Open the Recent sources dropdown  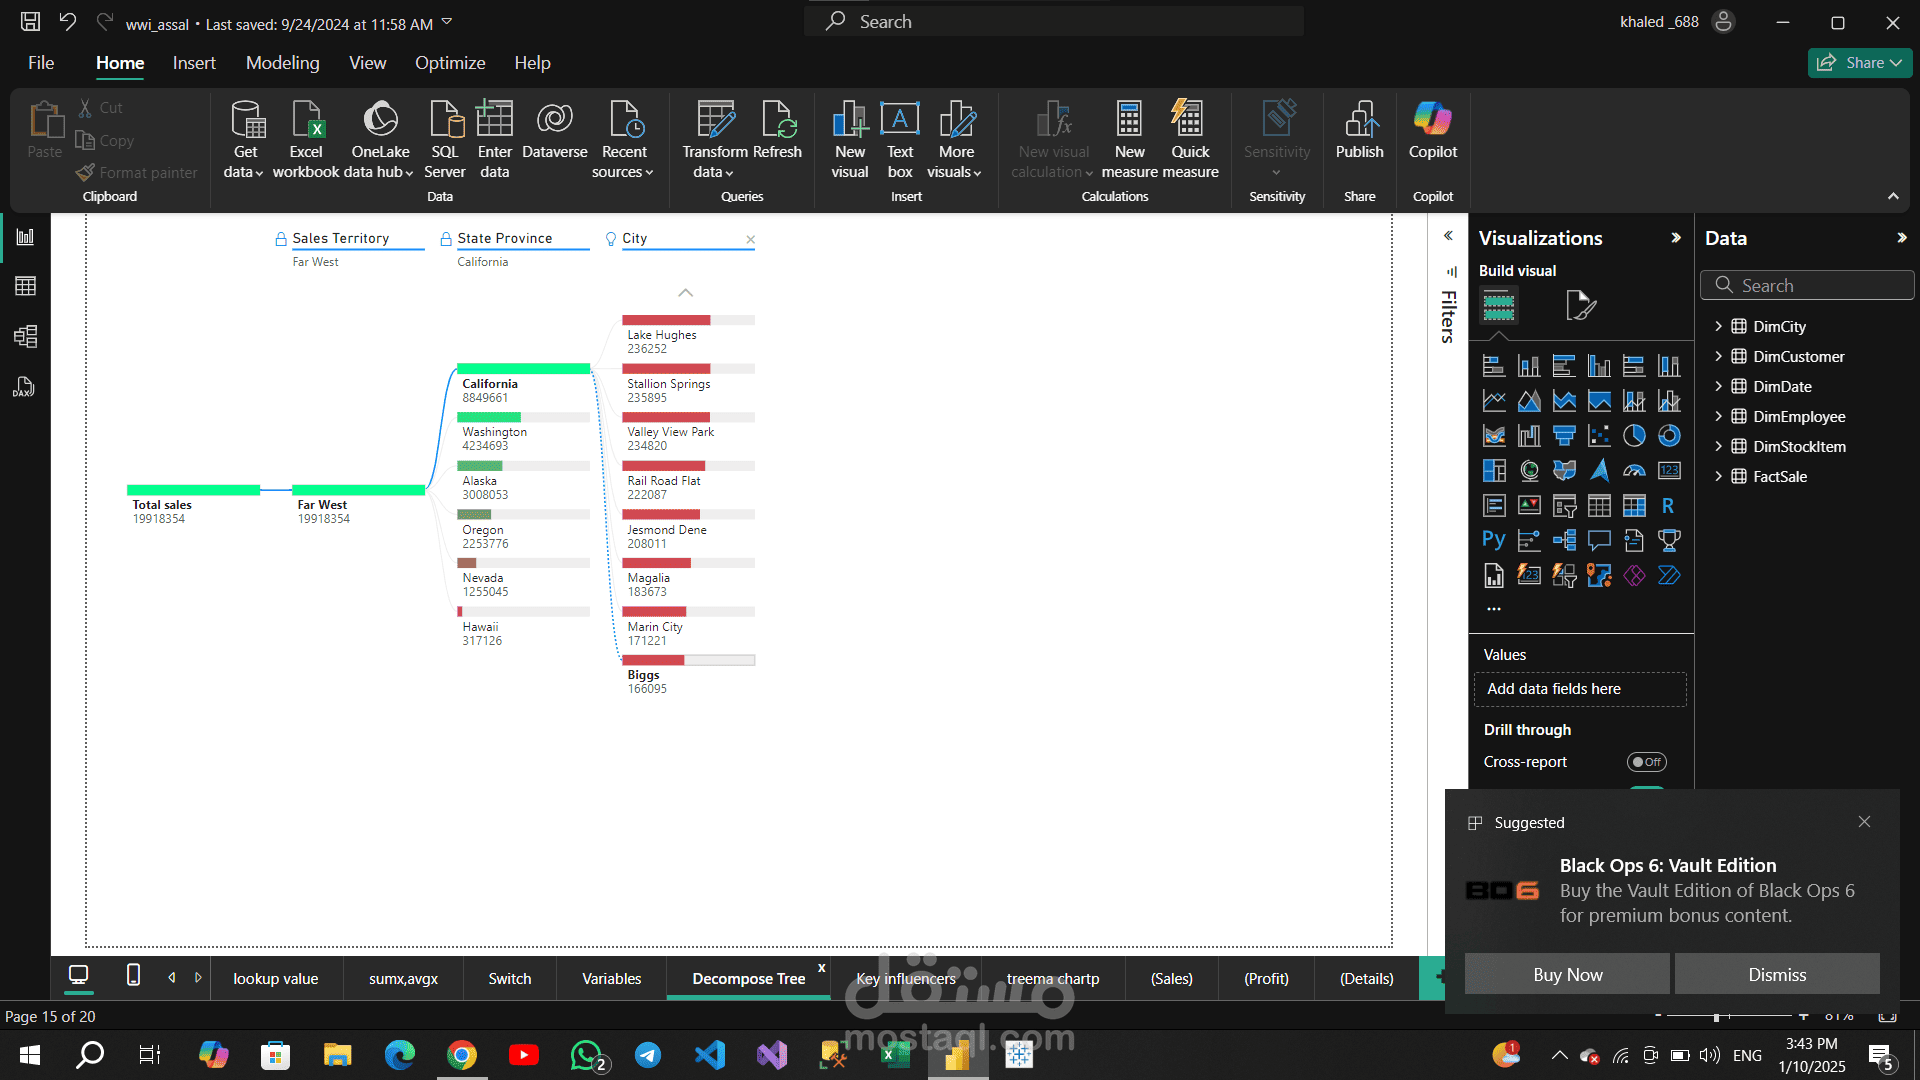click(623, 140)
